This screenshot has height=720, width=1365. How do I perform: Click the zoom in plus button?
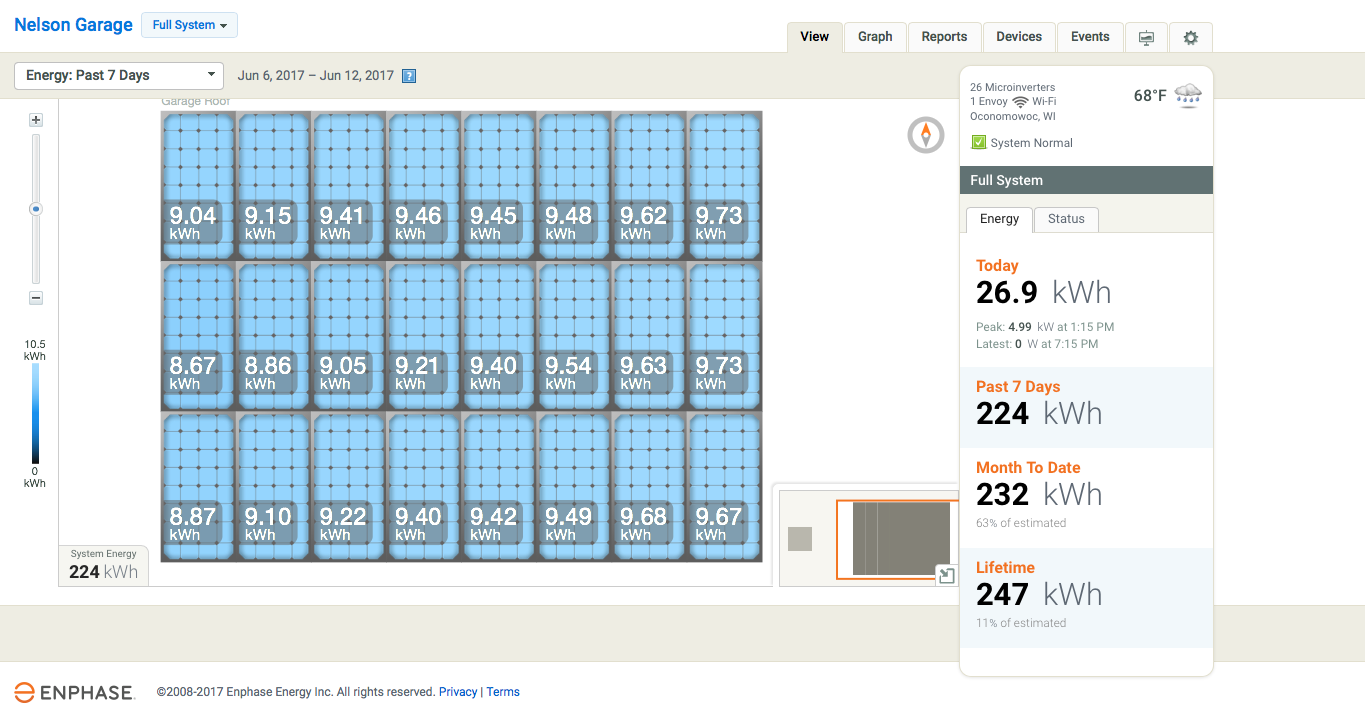click(x=36, y=120)
